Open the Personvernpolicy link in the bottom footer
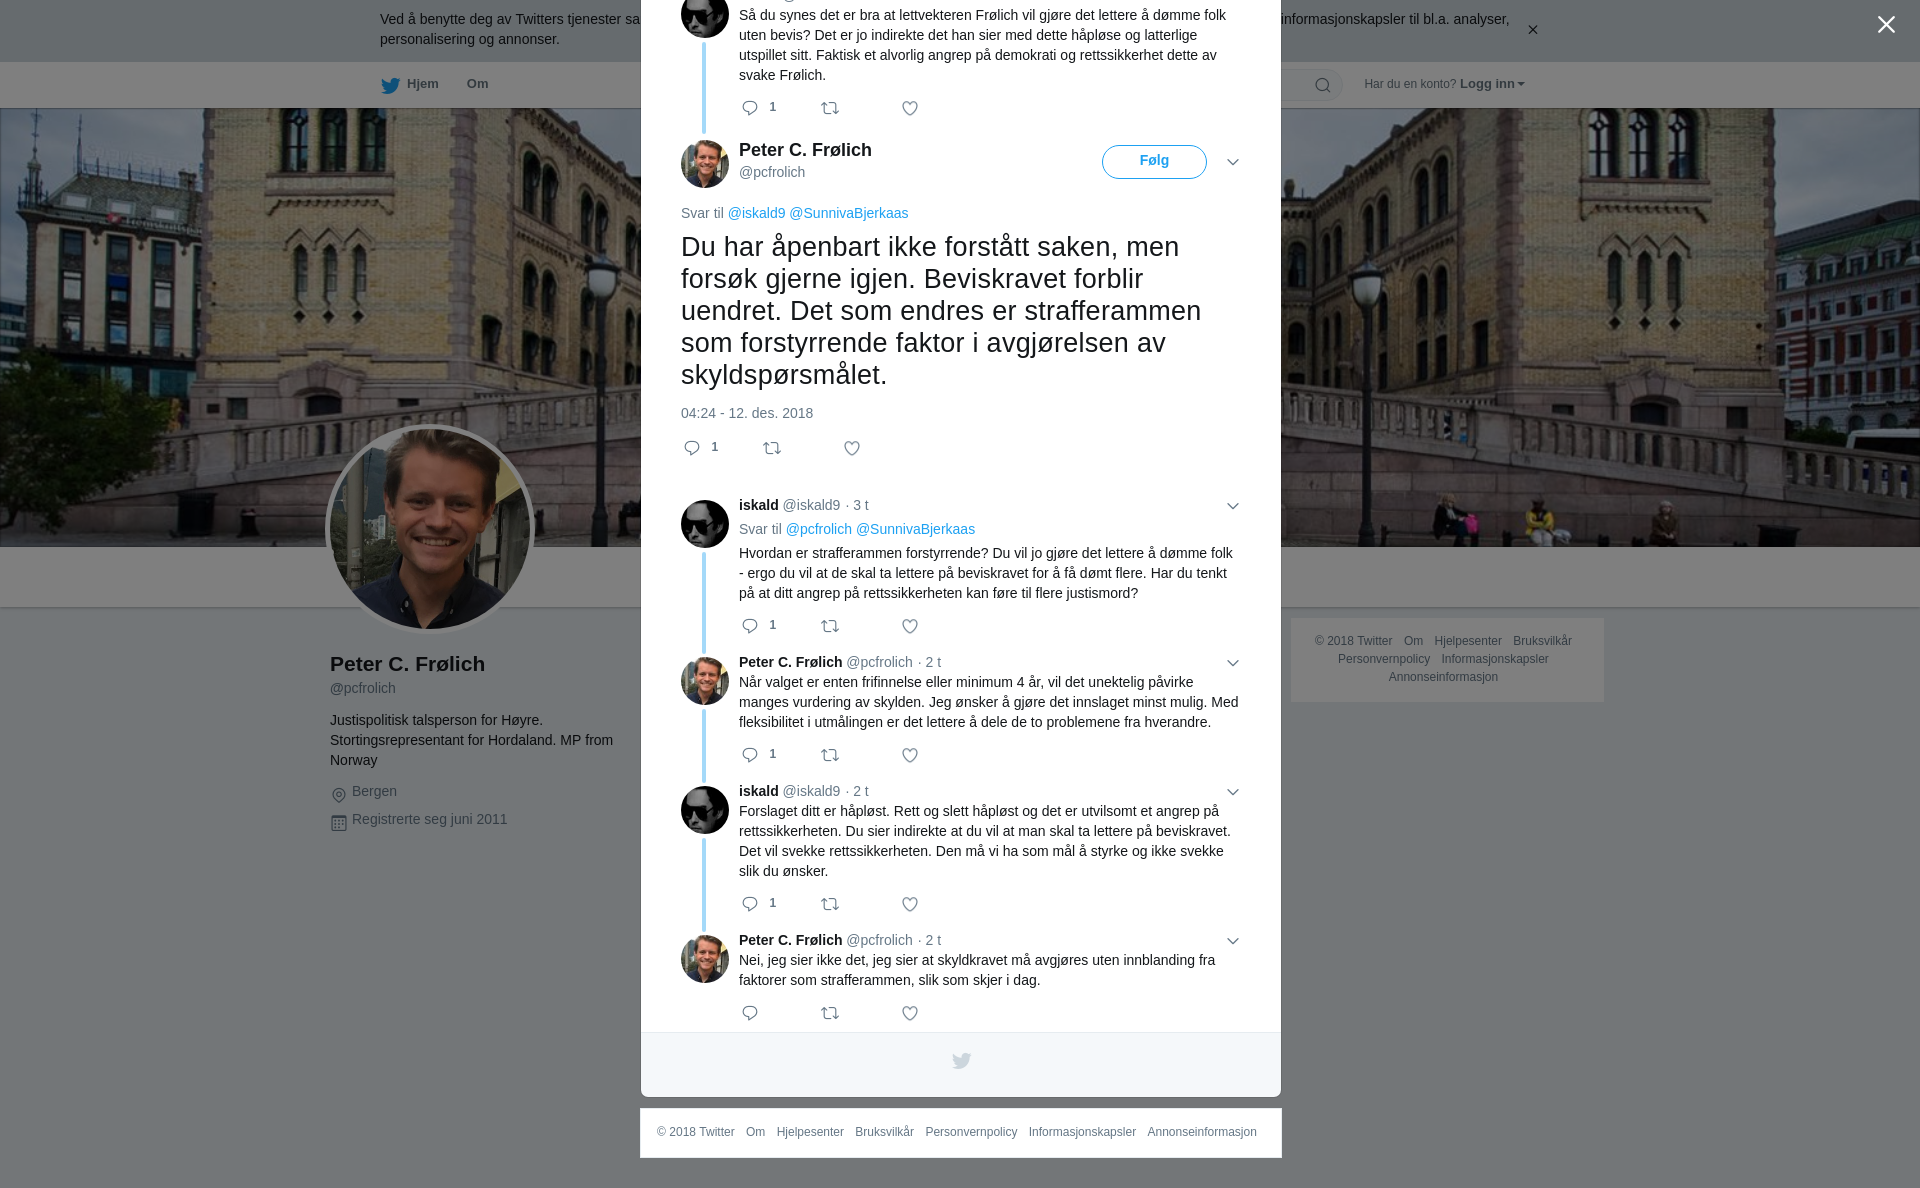Viewport: 1920px width, 1188px height. coord(971,1132)
